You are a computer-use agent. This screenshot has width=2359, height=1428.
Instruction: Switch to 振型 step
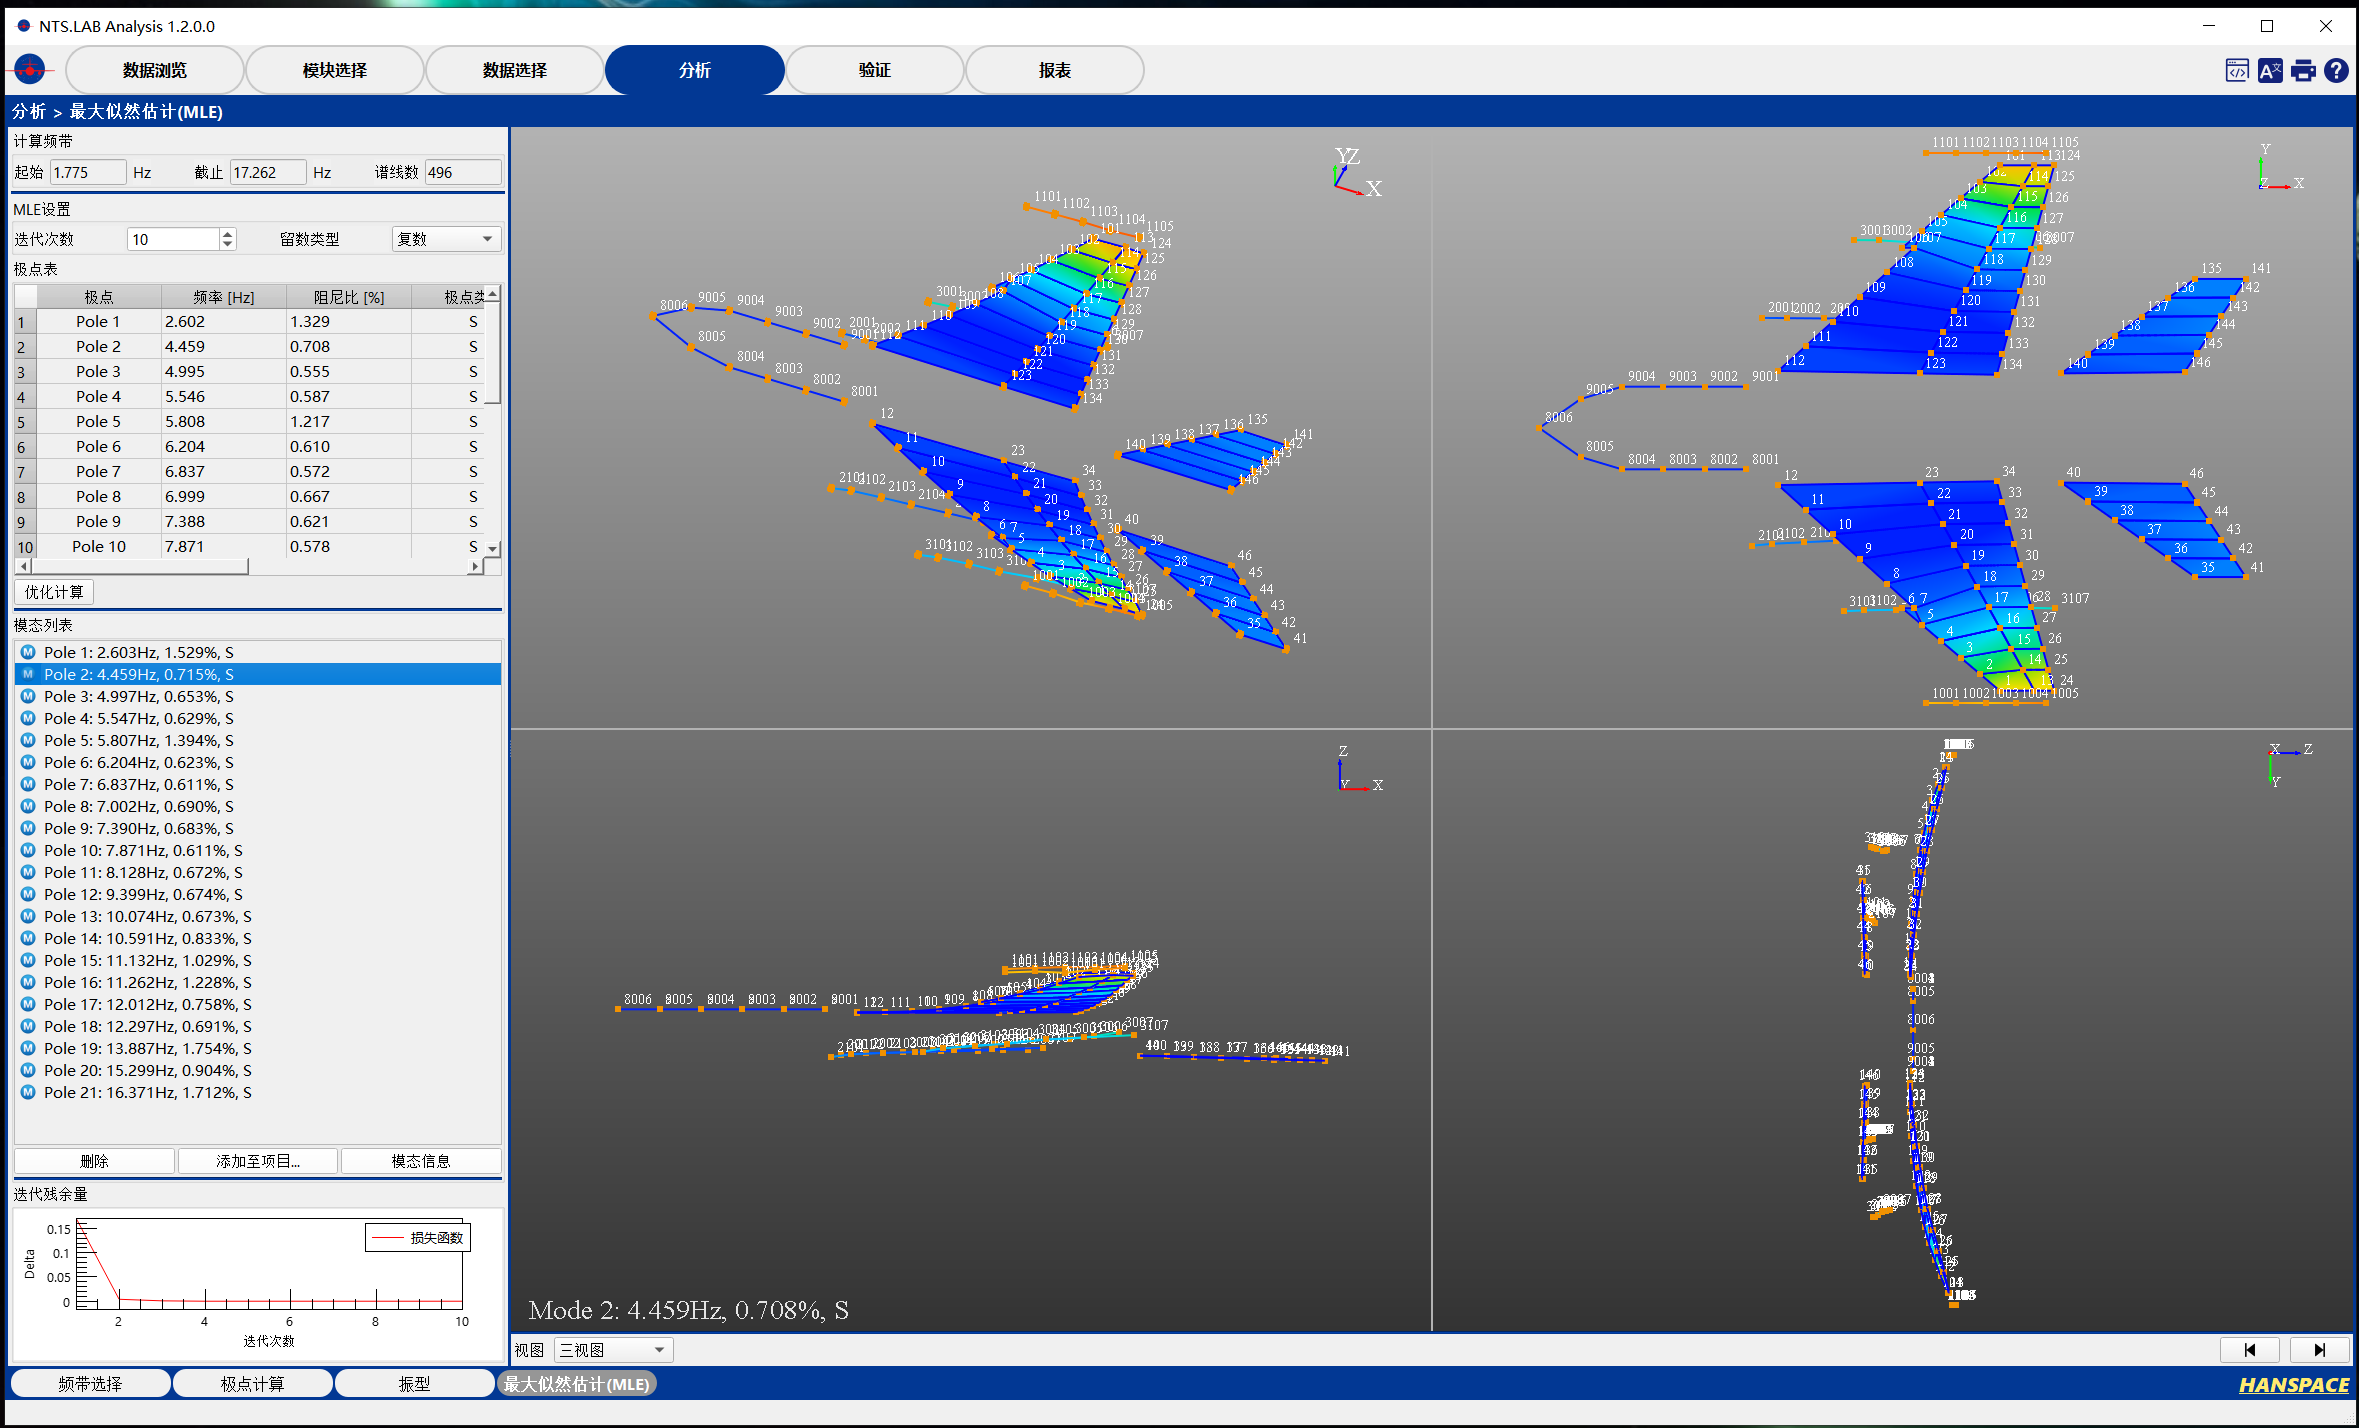coord(415,1384)
